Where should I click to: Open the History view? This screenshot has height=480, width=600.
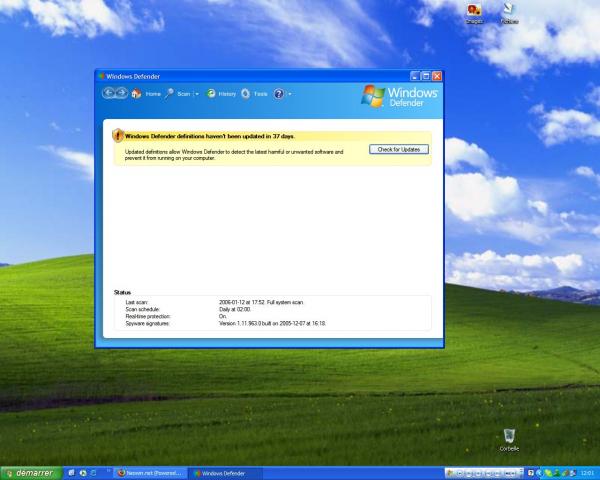[221, 94]
